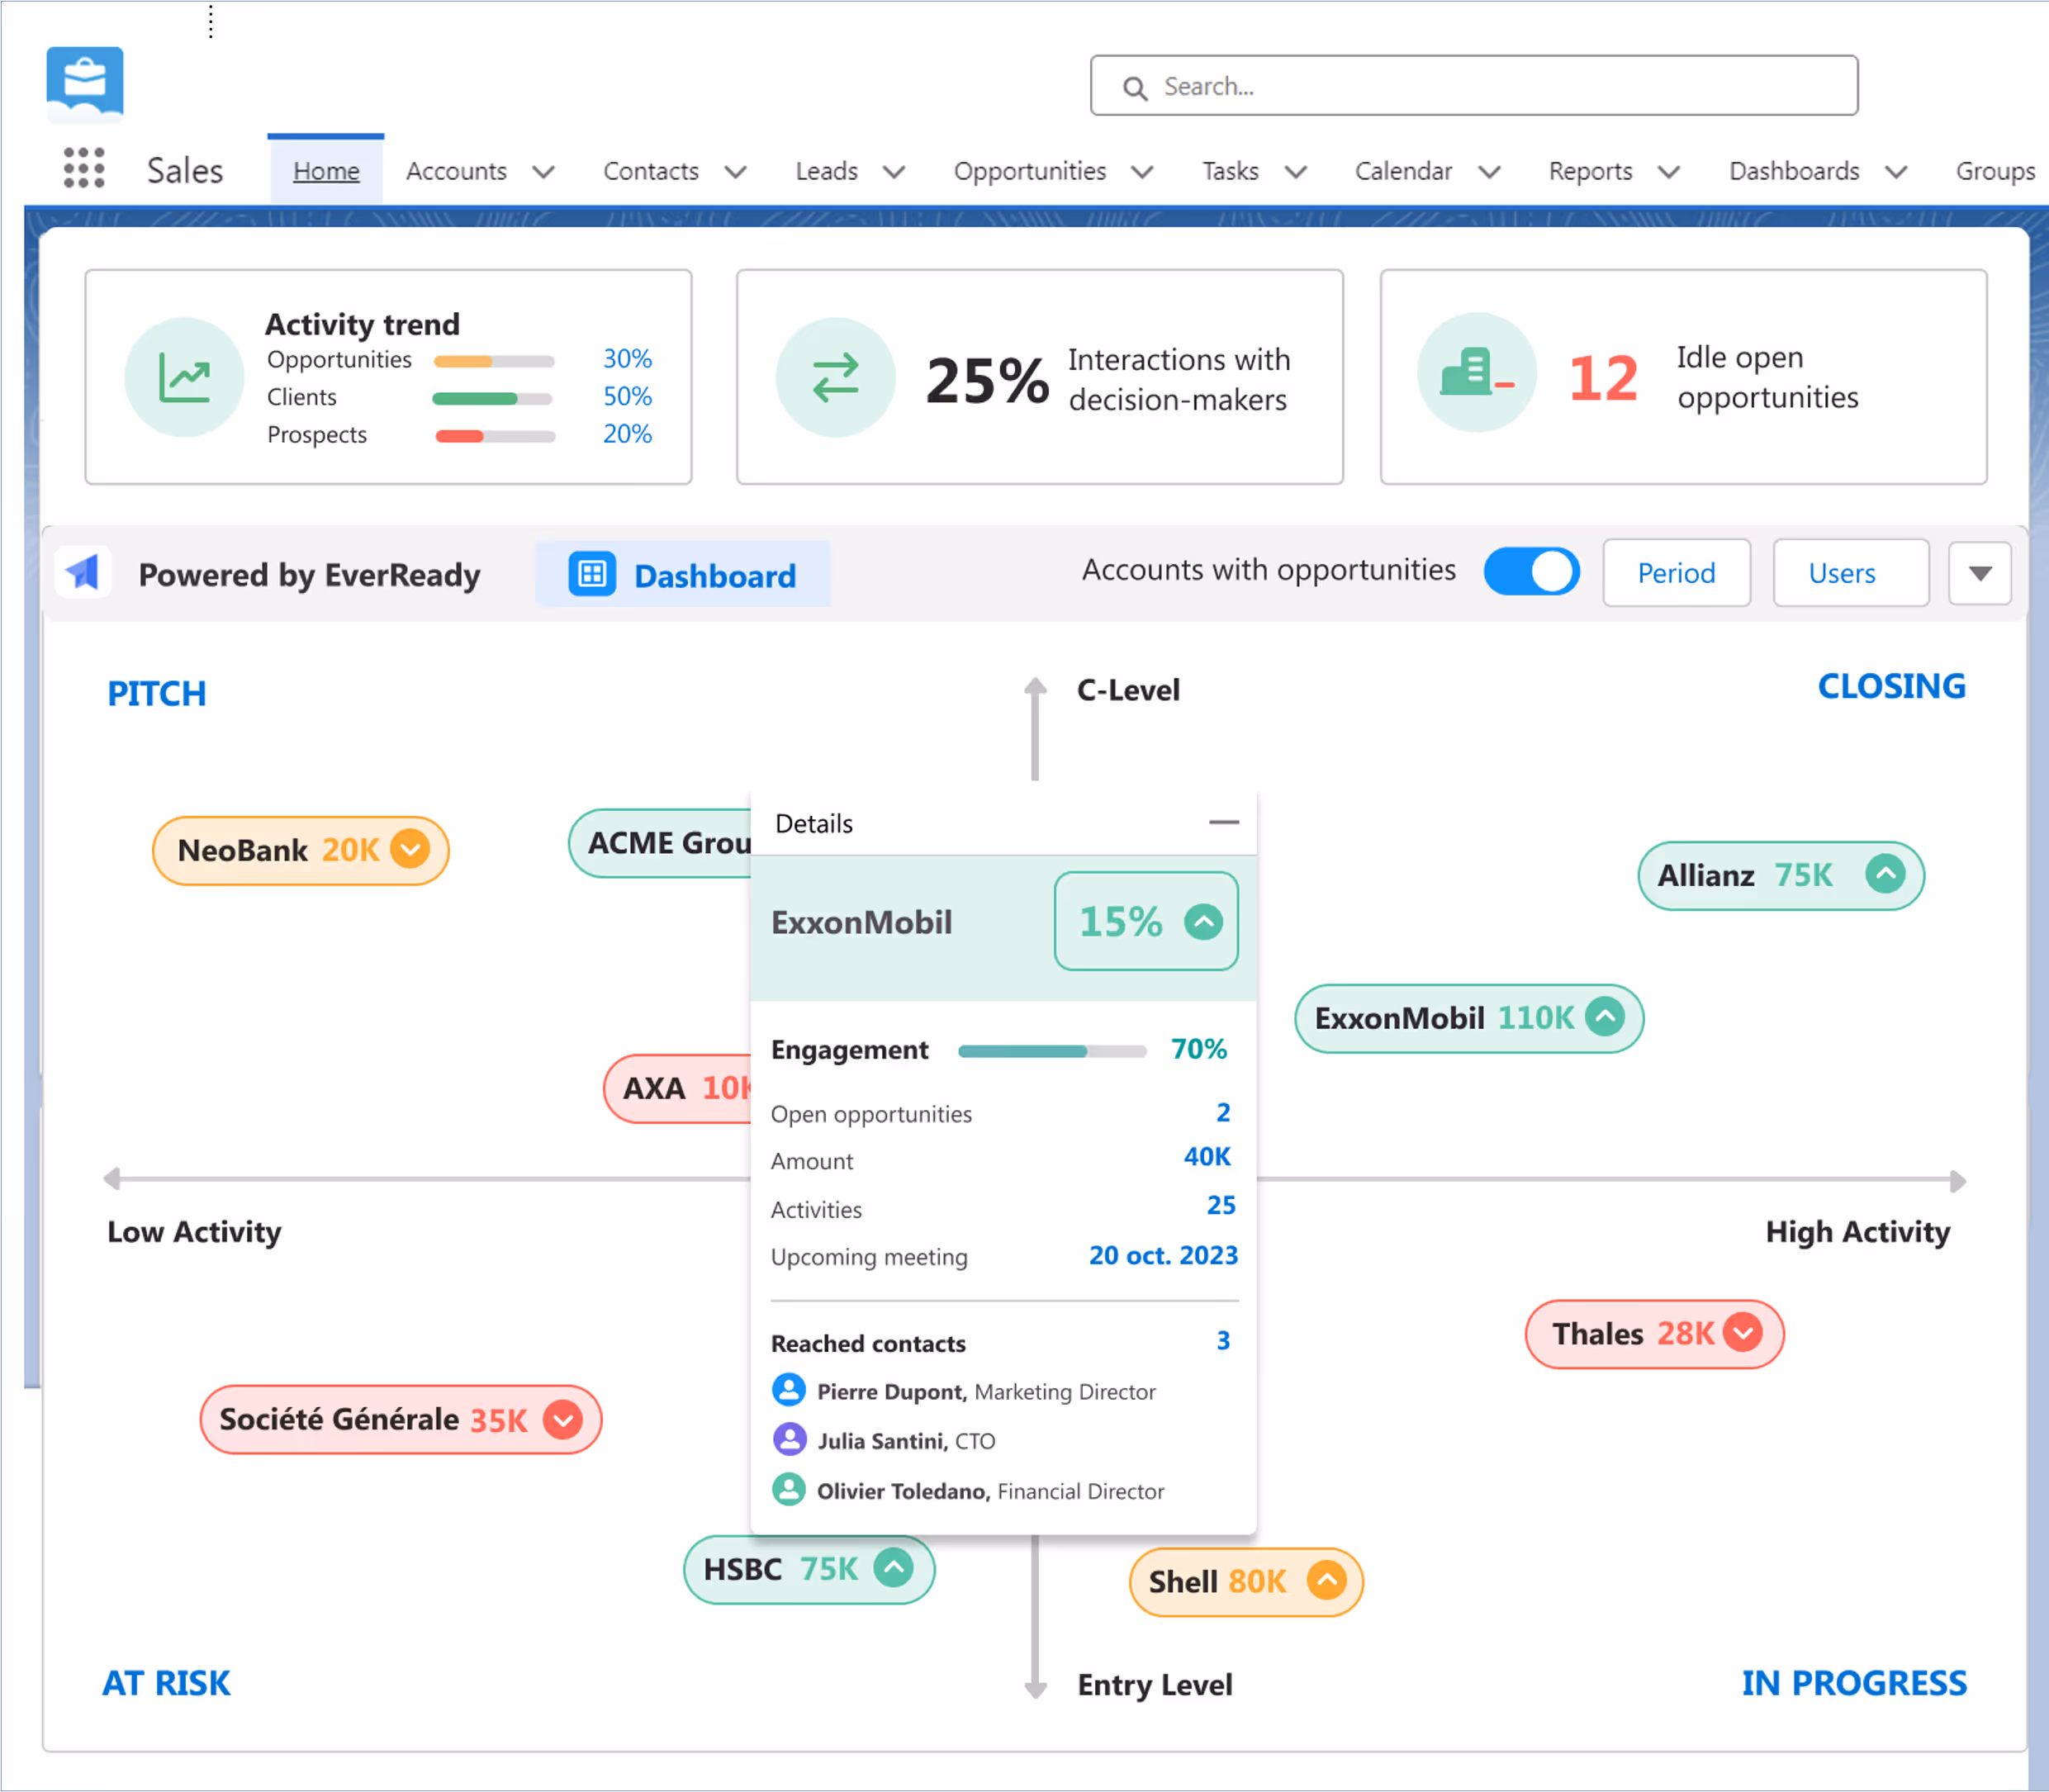The width and height of the screenshot is (2049, 1792).
Task: Expand the Accounts tab dropdown chevron
Action: pos(543,172)
